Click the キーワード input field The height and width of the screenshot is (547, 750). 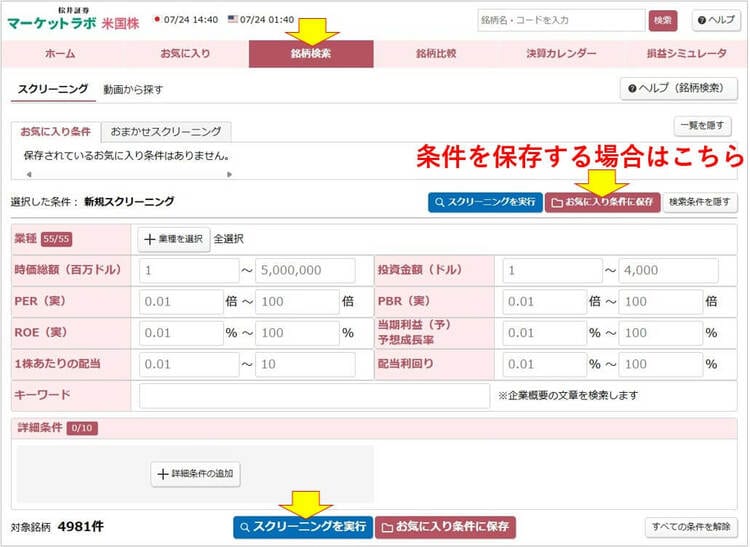tap(315, 395)
